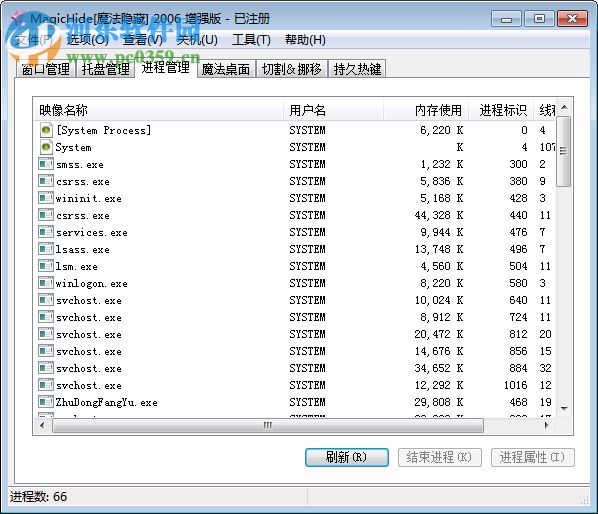598x514 pixels.
Task: Sort by 进程标识 column header
Action: tap(501, 110)
